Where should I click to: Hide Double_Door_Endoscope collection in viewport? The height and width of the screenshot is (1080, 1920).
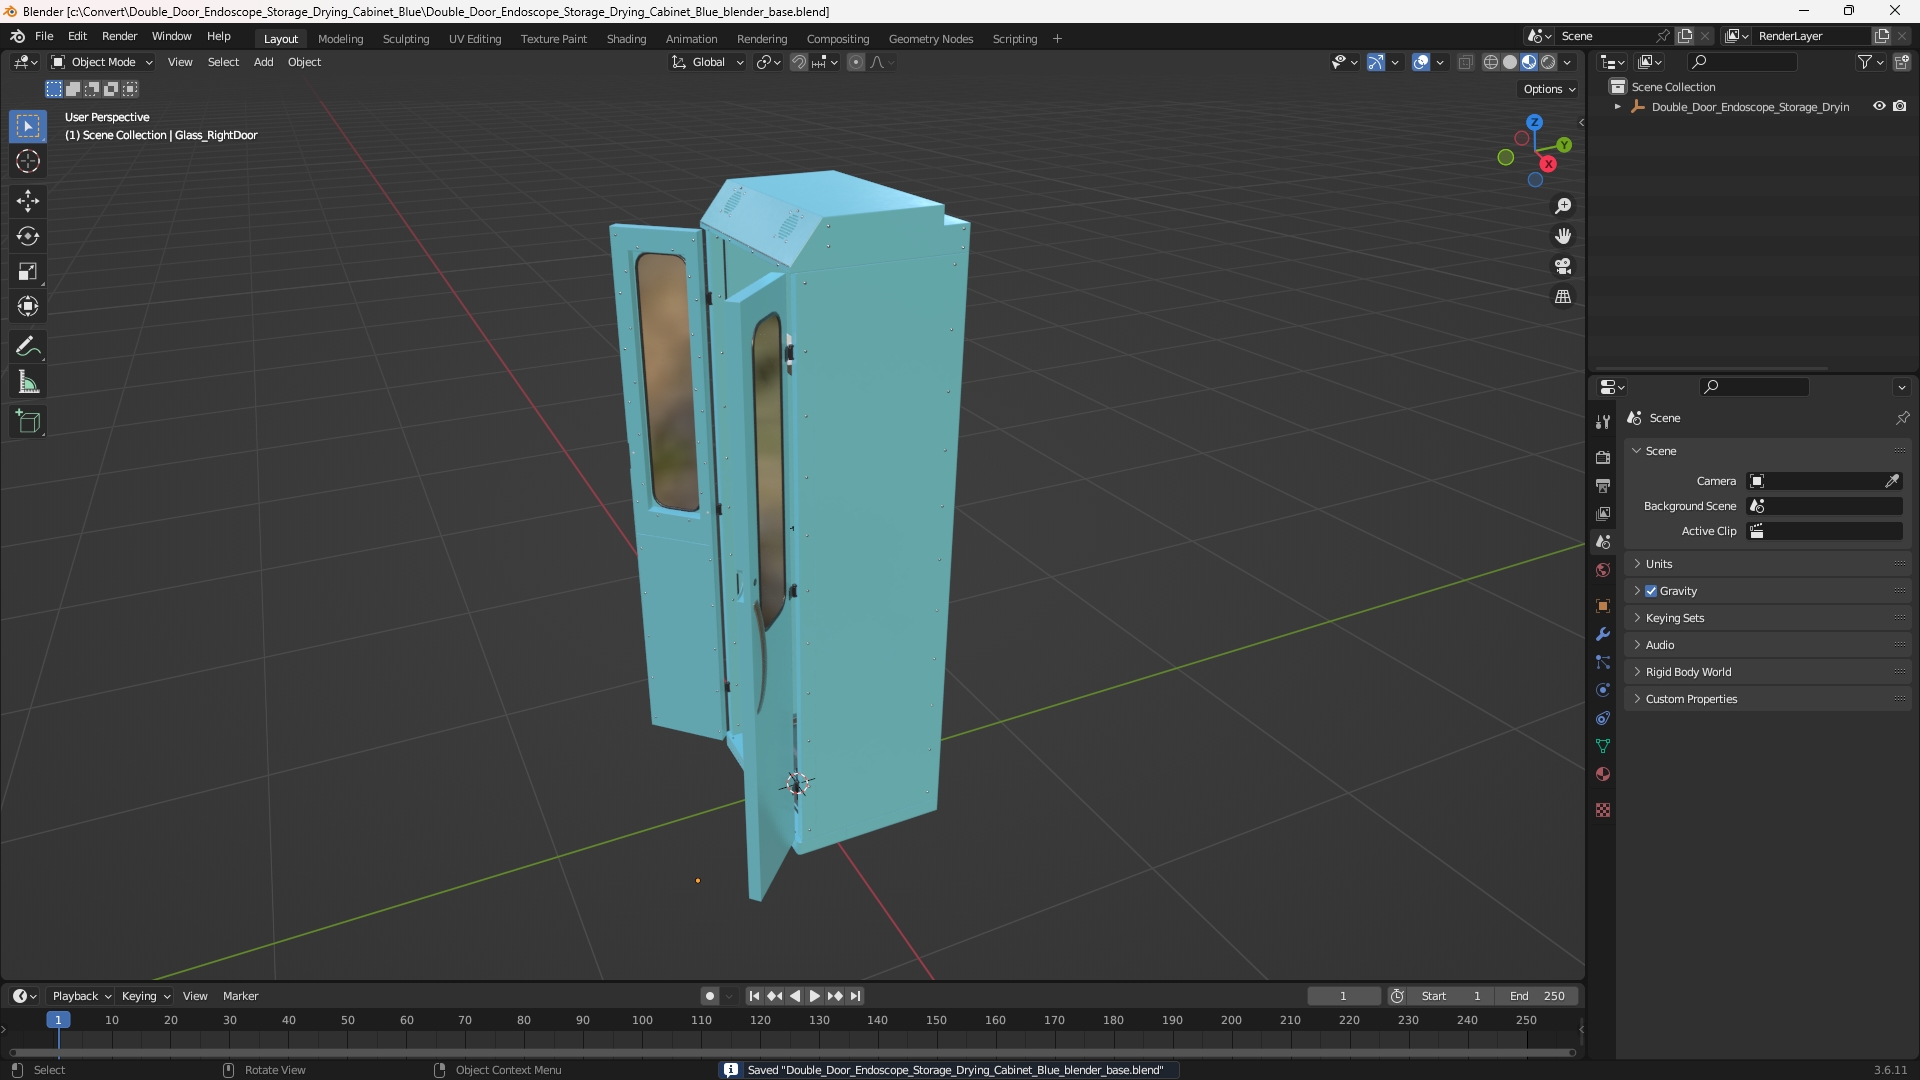pos(1879,106)
